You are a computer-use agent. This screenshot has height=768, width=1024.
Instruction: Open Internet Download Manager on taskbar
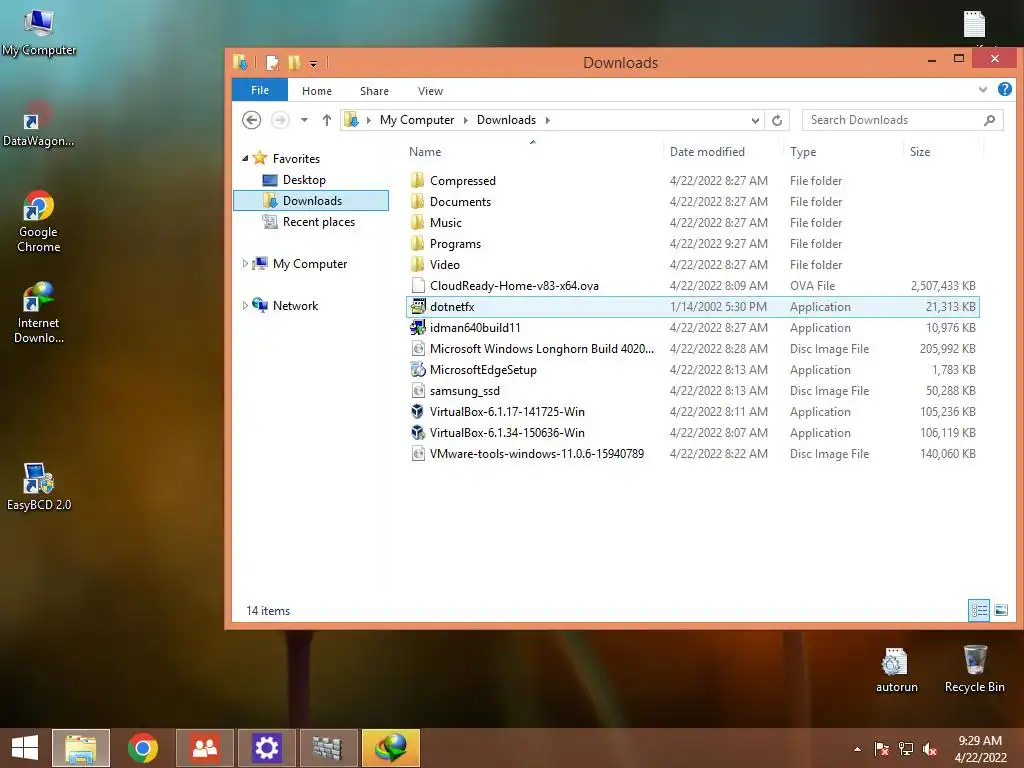click(x=391, y=748)
